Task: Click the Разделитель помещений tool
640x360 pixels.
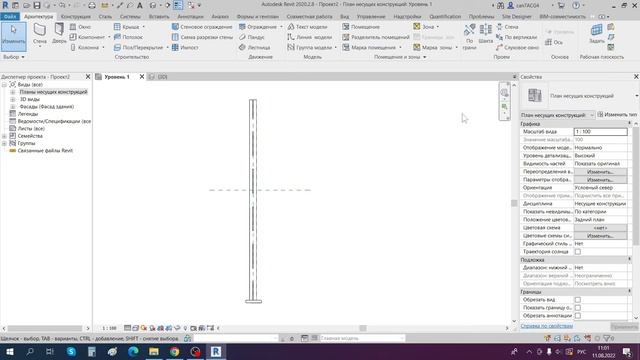Action: click(376, 37)
